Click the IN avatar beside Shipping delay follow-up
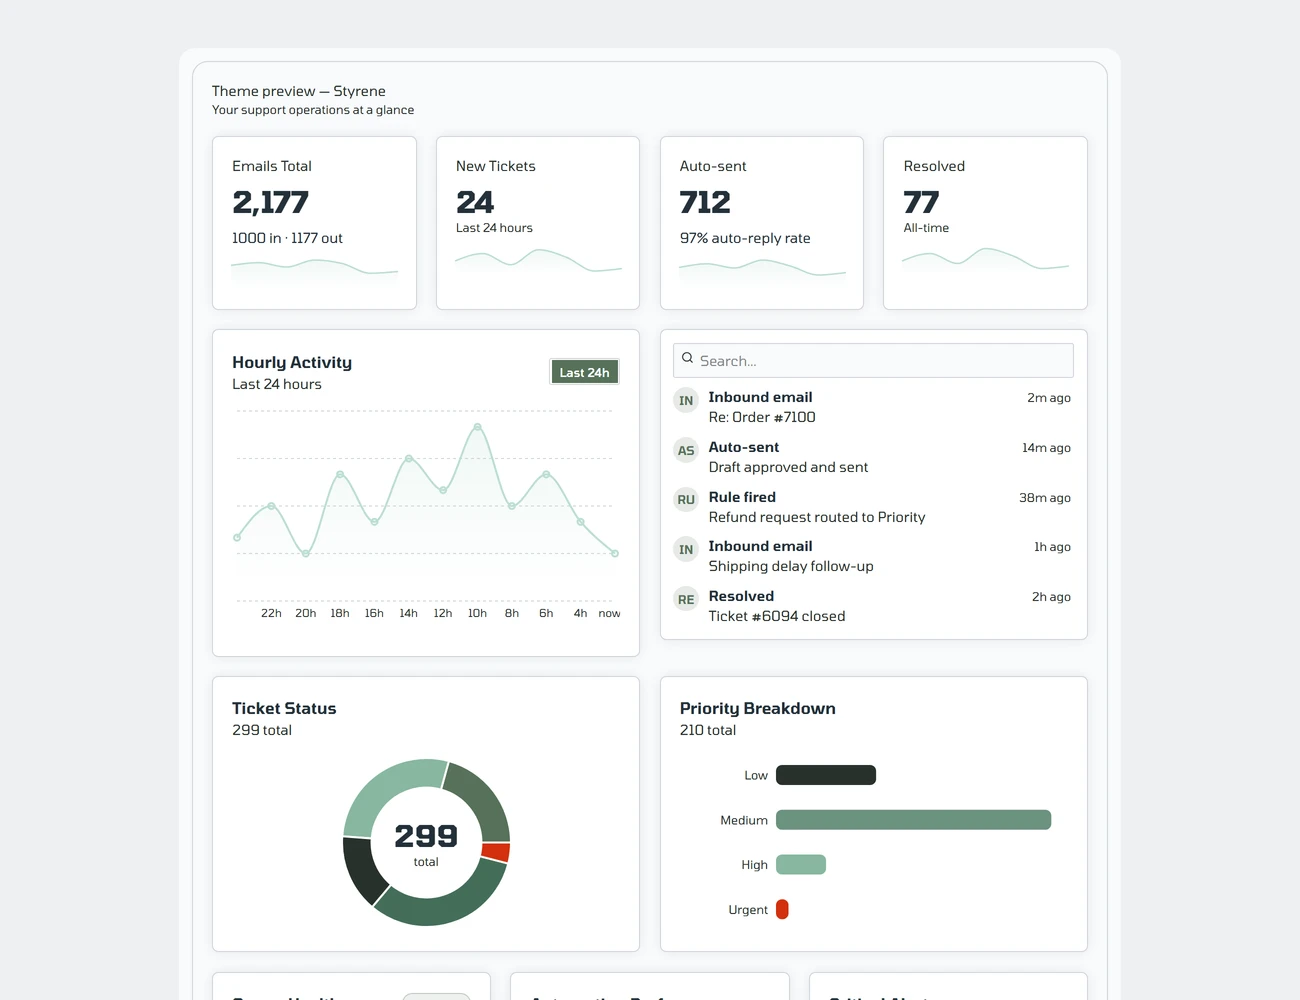Screen dimensions: 1300x1000 pos(686,550)
